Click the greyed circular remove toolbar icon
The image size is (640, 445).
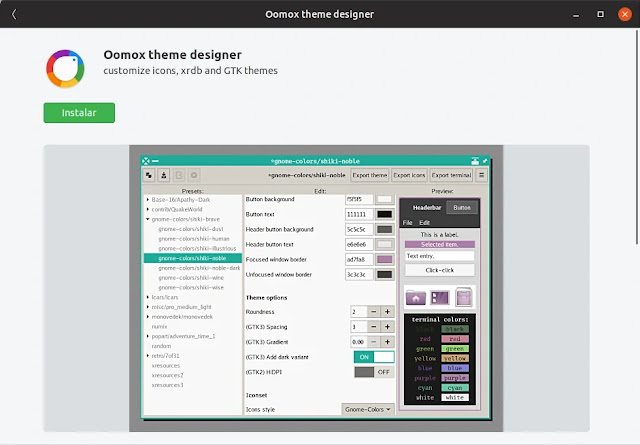(194, 175)
